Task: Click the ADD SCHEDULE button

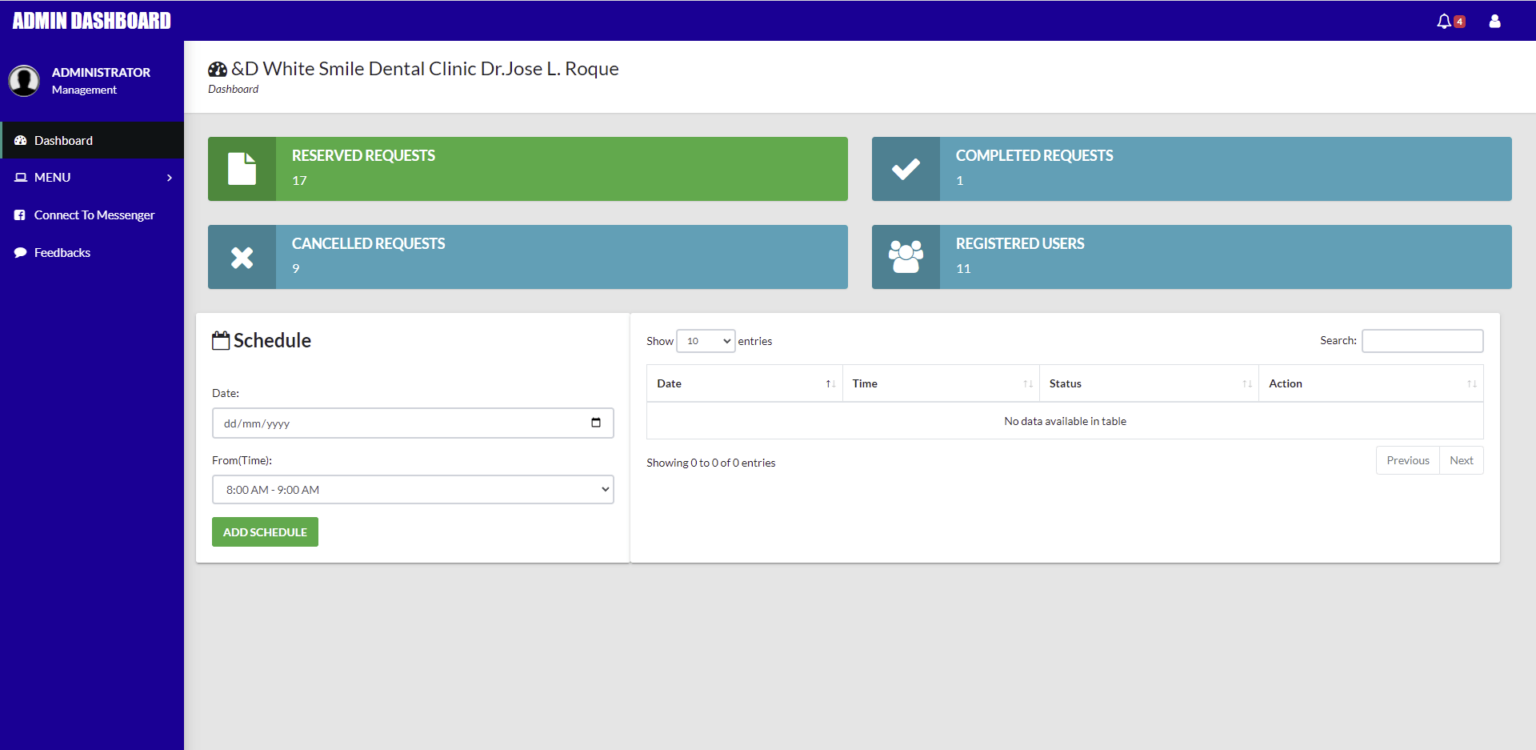Action: [264, 531]
